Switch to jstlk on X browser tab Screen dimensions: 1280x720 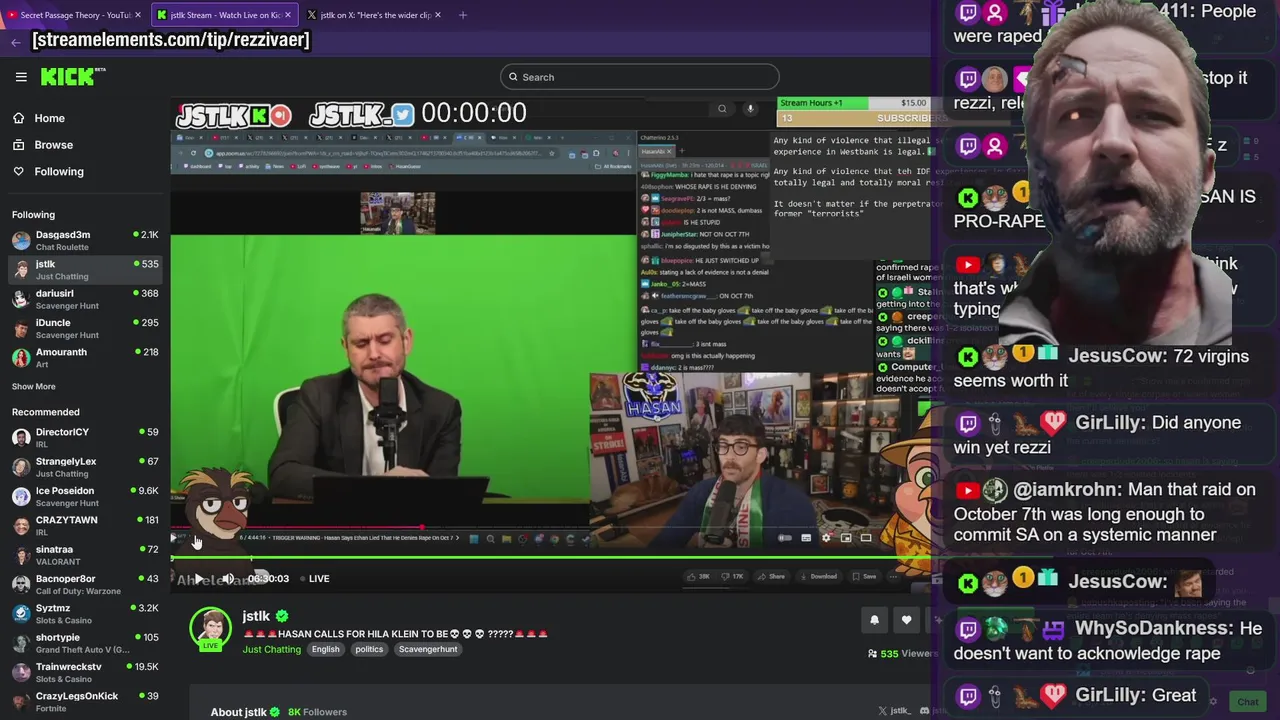coord(375,15)
